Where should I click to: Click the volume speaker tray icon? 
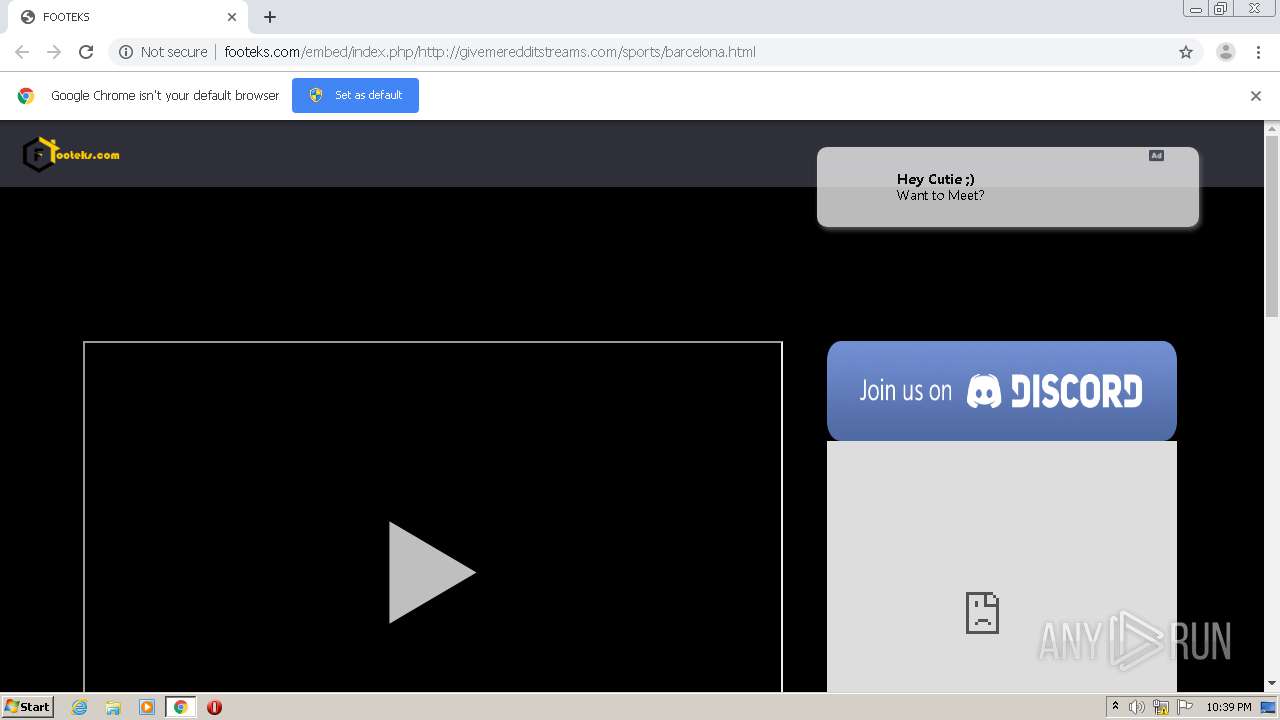tap(1137, 707)
